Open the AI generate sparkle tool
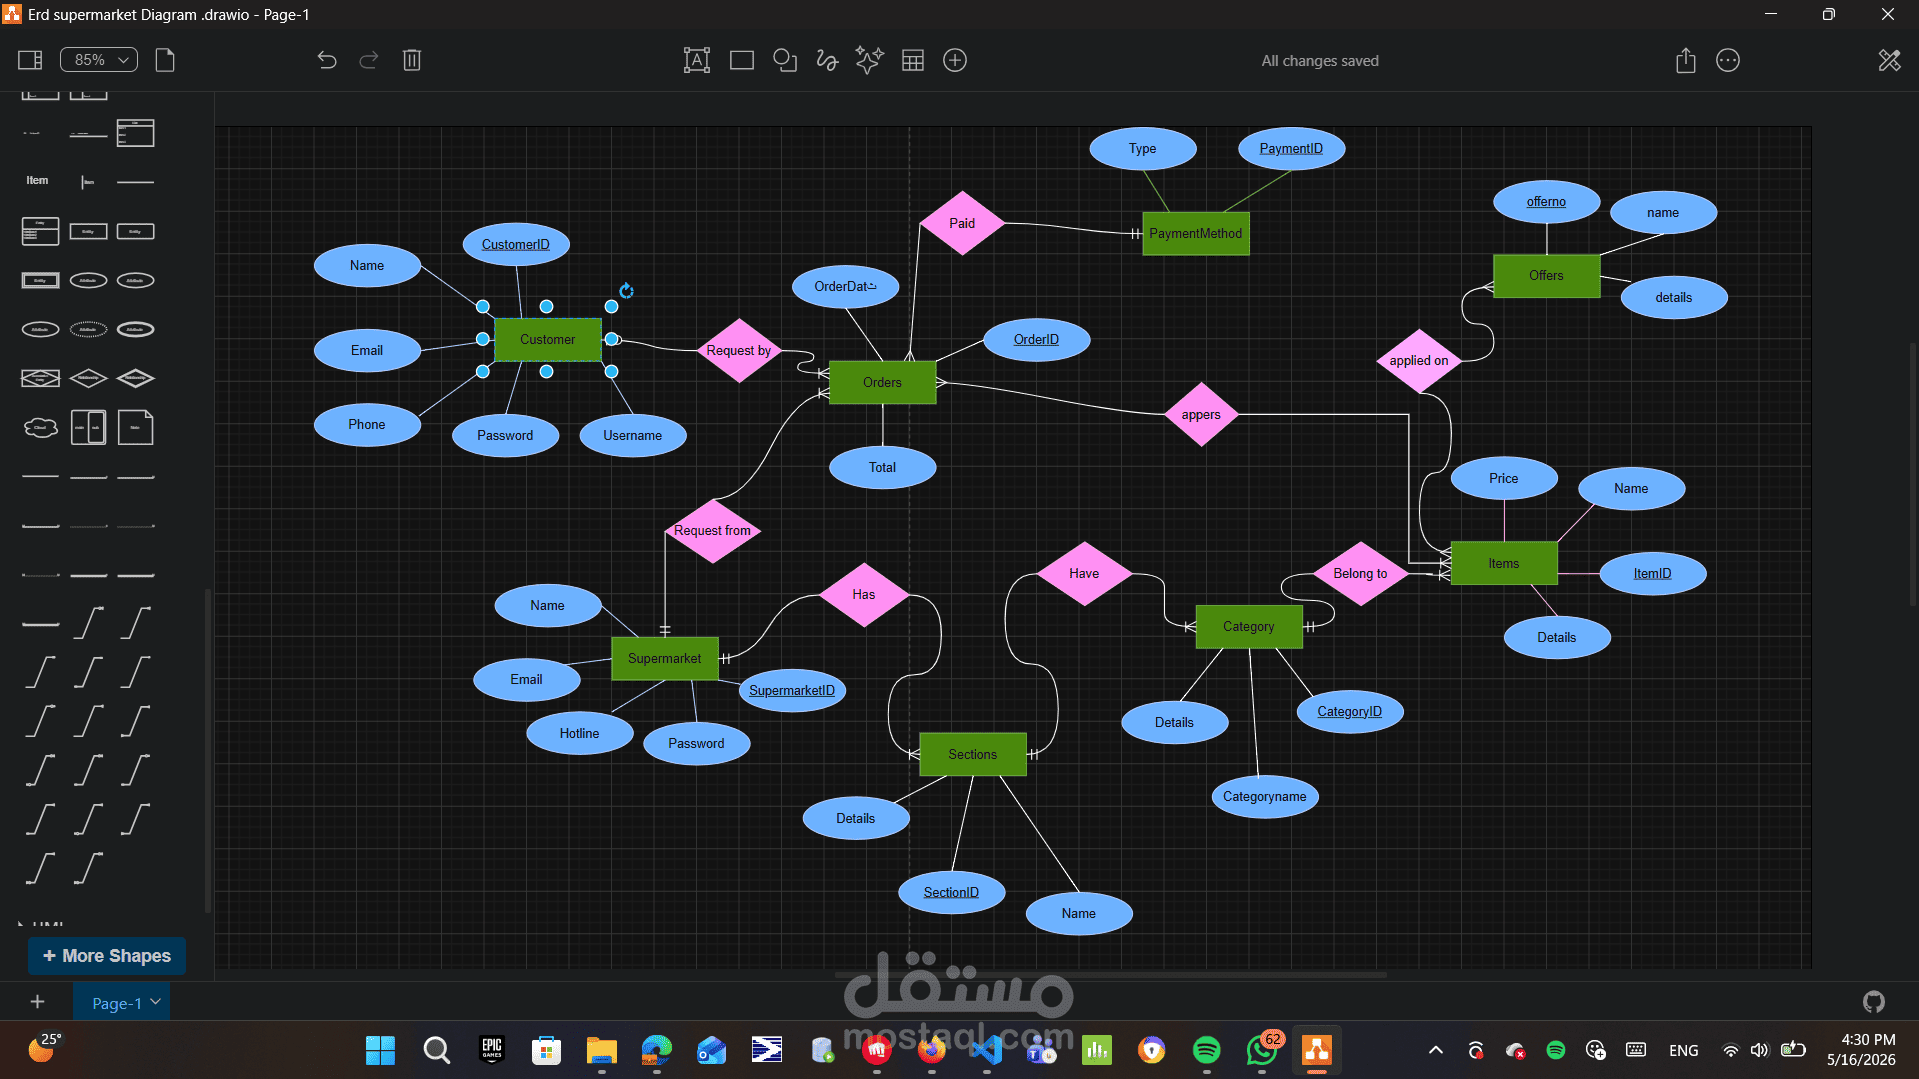1919x1079 pixels. pos(870,60)
